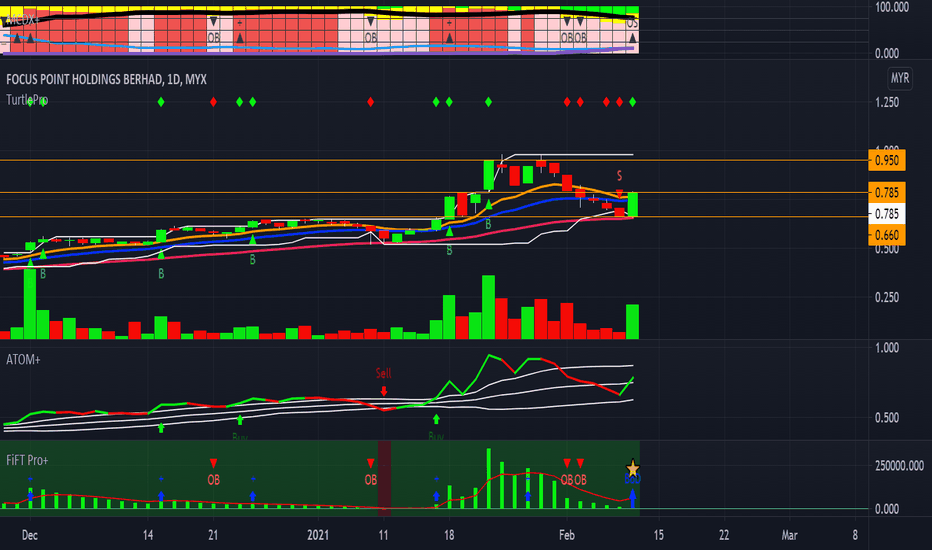Click the tallest green volume bar in late January
The image size is (932, 550).
tap(489, 307)
